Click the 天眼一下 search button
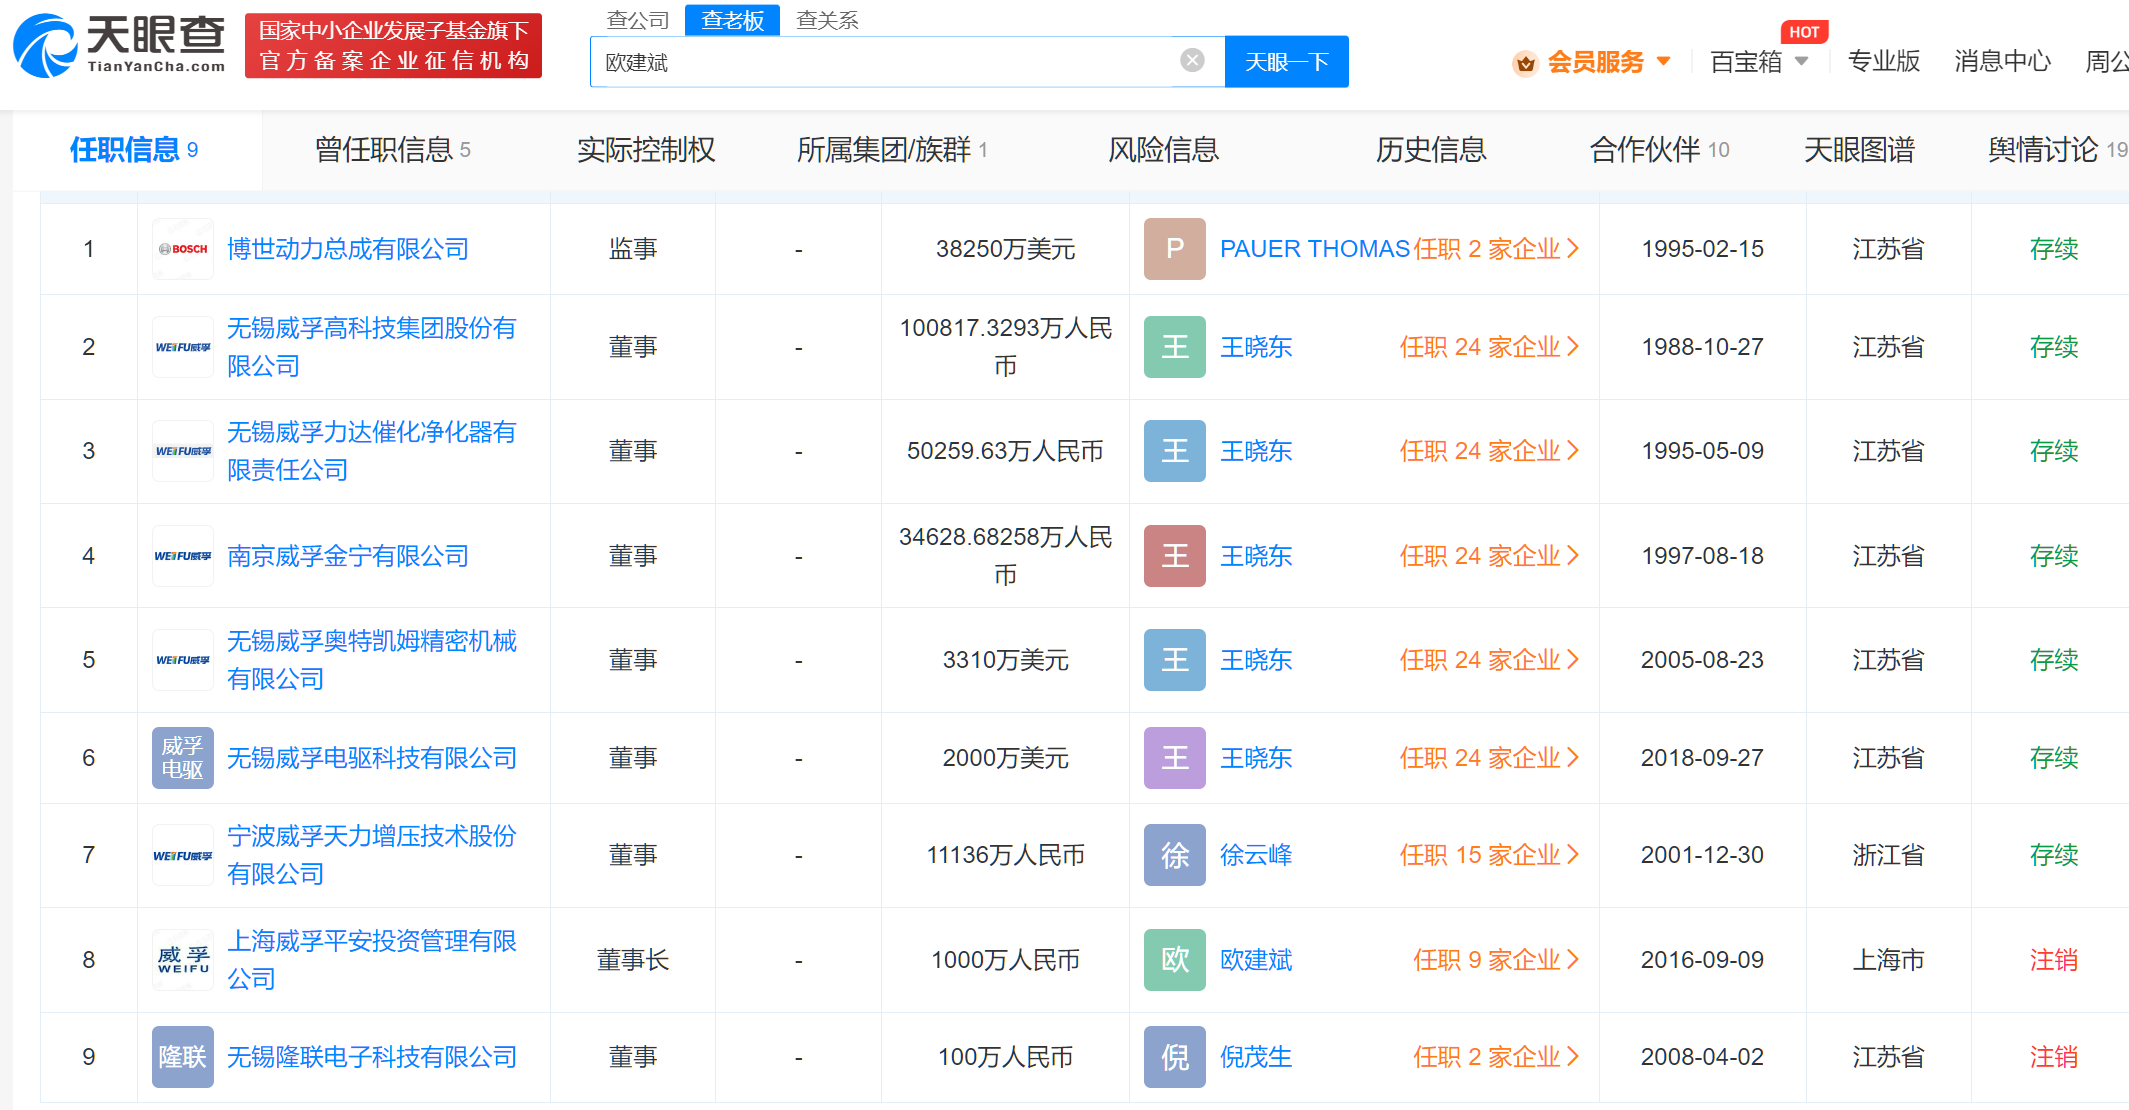Screen dimensions: 2129x1110 tap(1286, 62)
